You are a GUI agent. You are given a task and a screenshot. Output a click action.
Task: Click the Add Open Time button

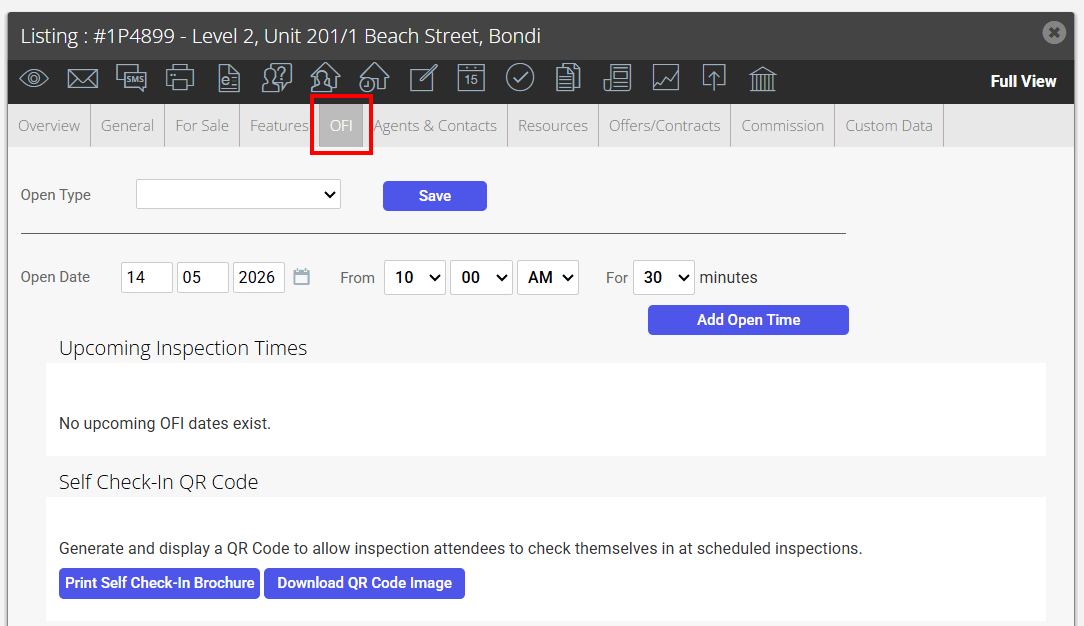748,320
